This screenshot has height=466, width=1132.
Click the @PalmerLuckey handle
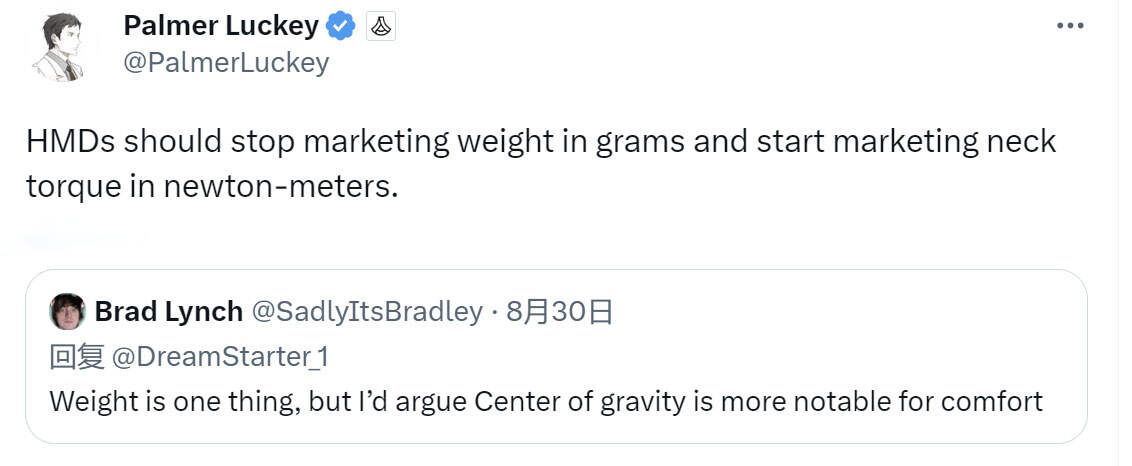click(x=225, y=62)
